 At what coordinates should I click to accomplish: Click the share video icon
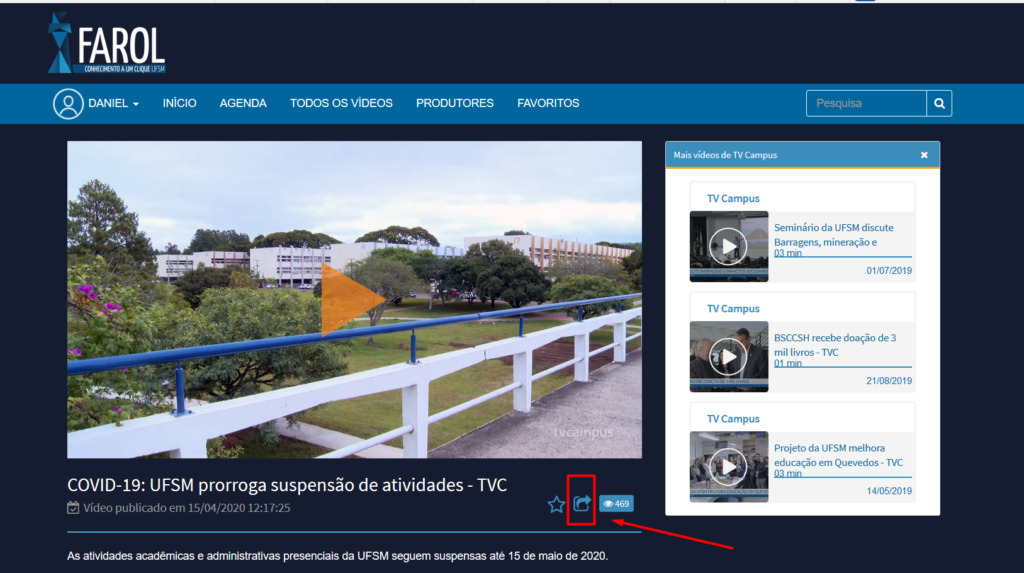[582, 504]
